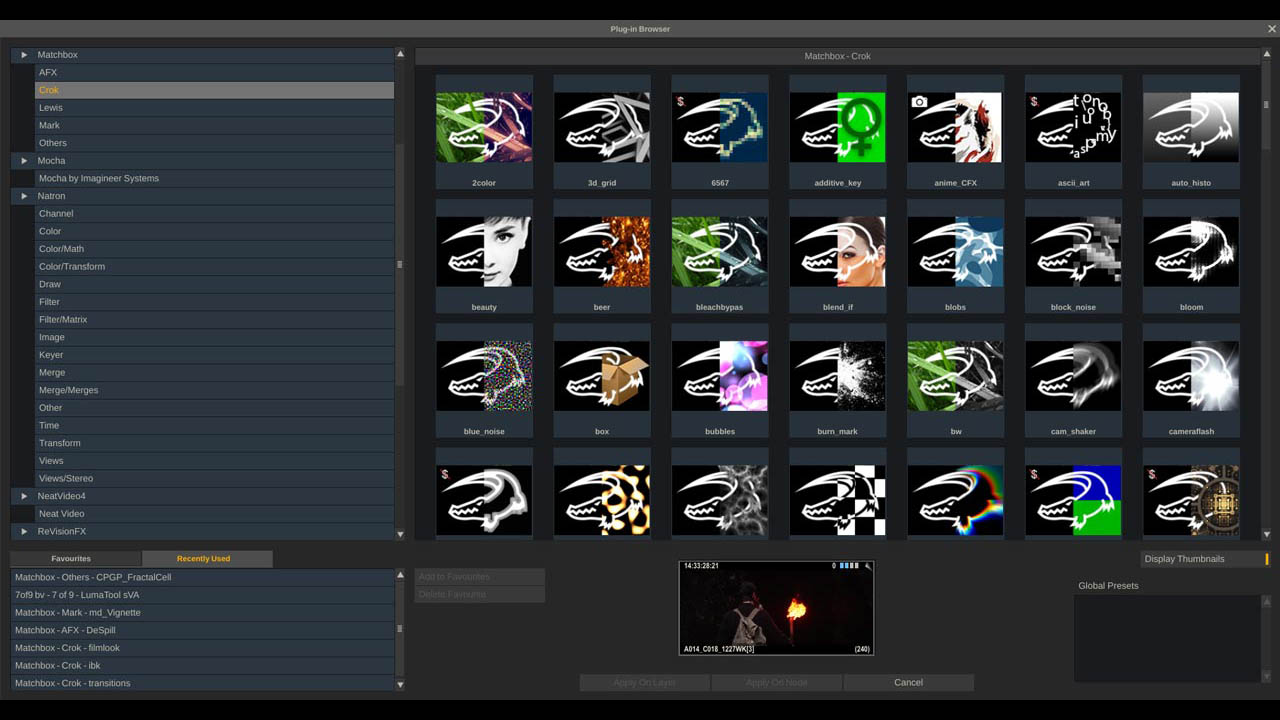The width and height of the screenshot is (1280, 720).
Task: Click the clip preview thumbnail with torch
Action: 776,608
